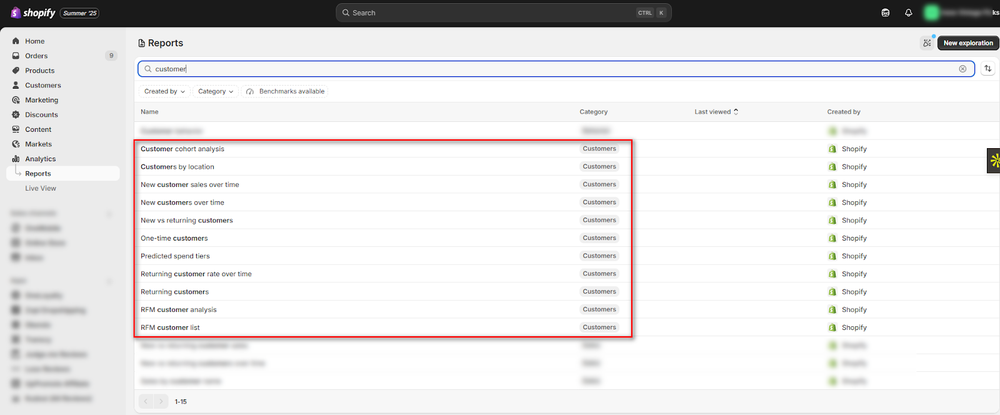Click the Category column header
The height and width of the screenshot is (415, 1000).
(594, 112)
